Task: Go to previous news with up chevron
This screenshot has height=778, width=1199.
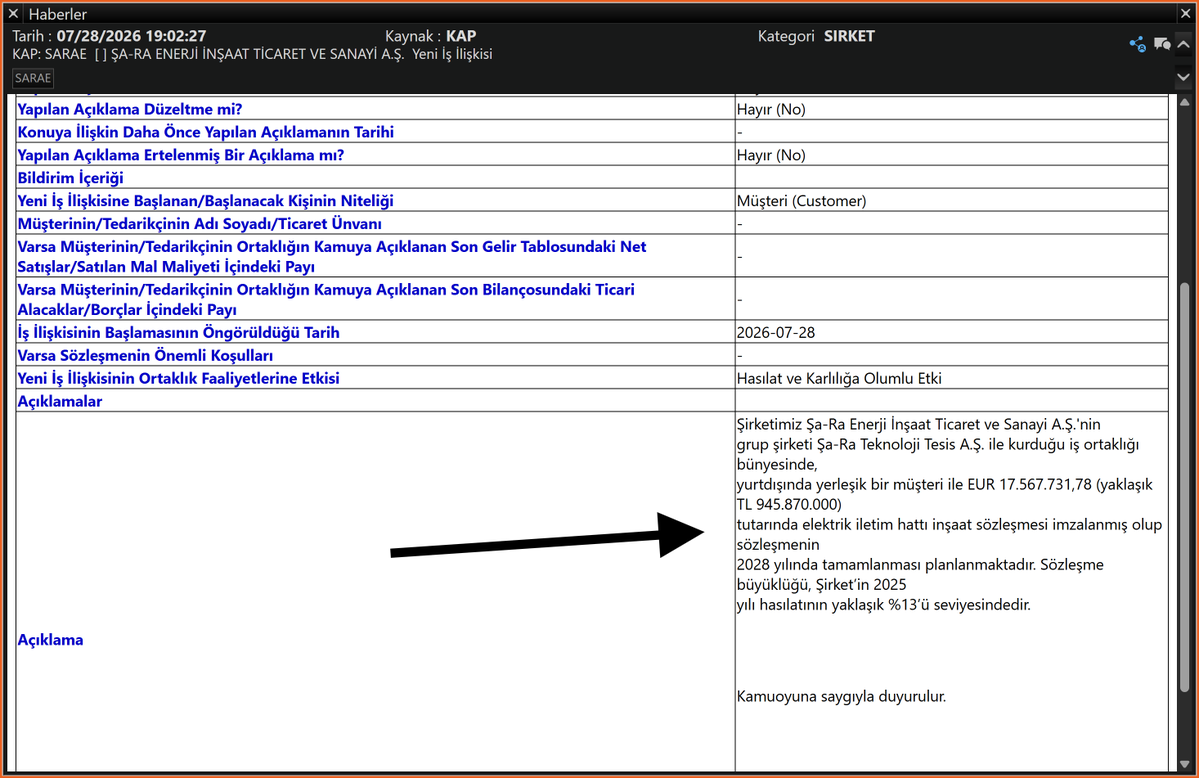Action: coord(1184,44)
